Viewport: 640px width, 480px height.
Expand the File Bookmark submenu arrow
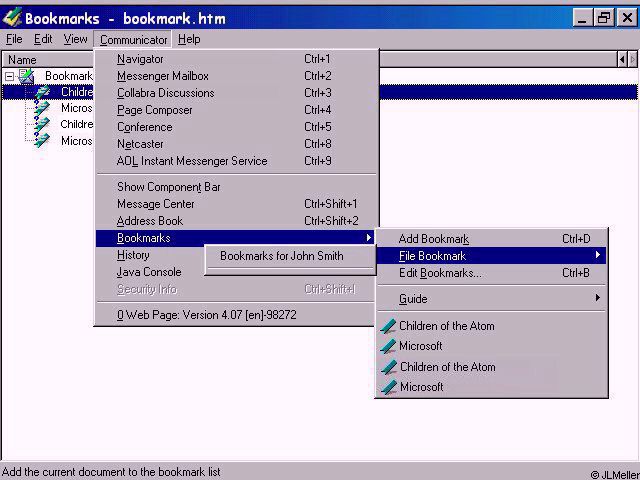tap(598, 256)
